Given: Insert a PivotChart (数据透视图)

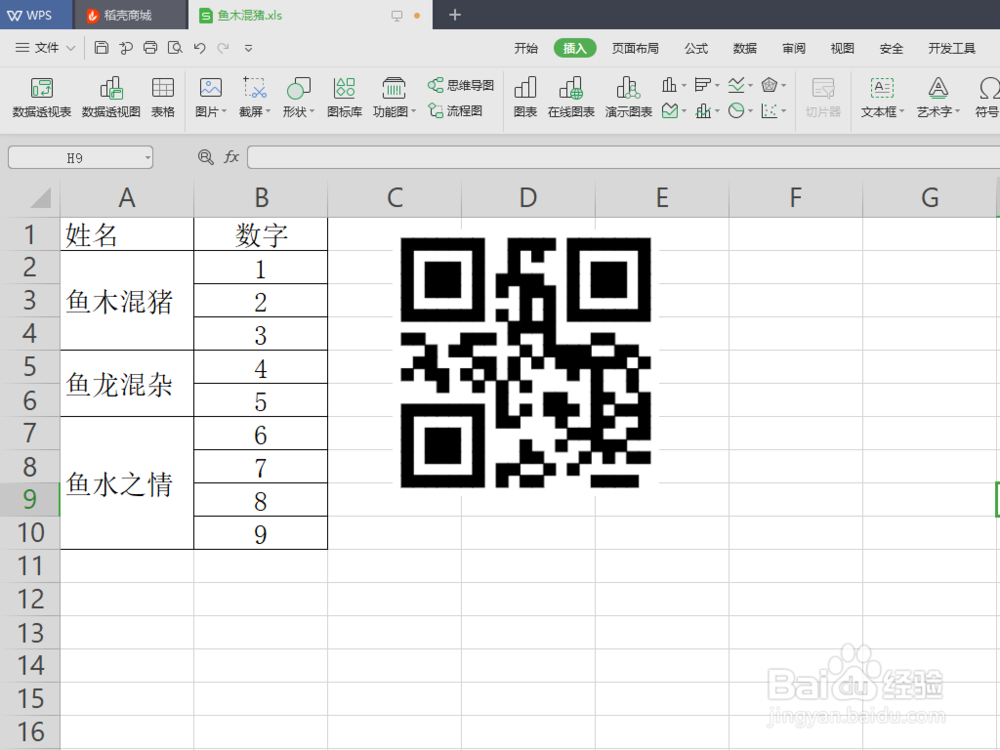Looking at the screenshot, I should click(x=111, y=97).
